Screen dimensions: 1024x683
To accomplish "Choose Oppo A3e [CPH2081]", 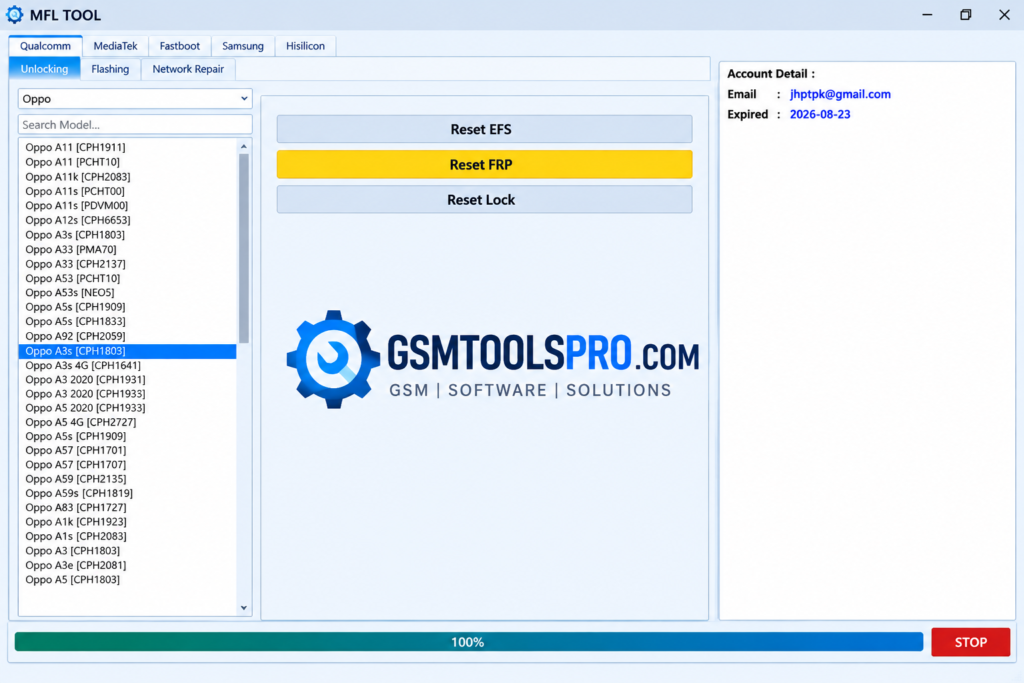I will [127, 565].
